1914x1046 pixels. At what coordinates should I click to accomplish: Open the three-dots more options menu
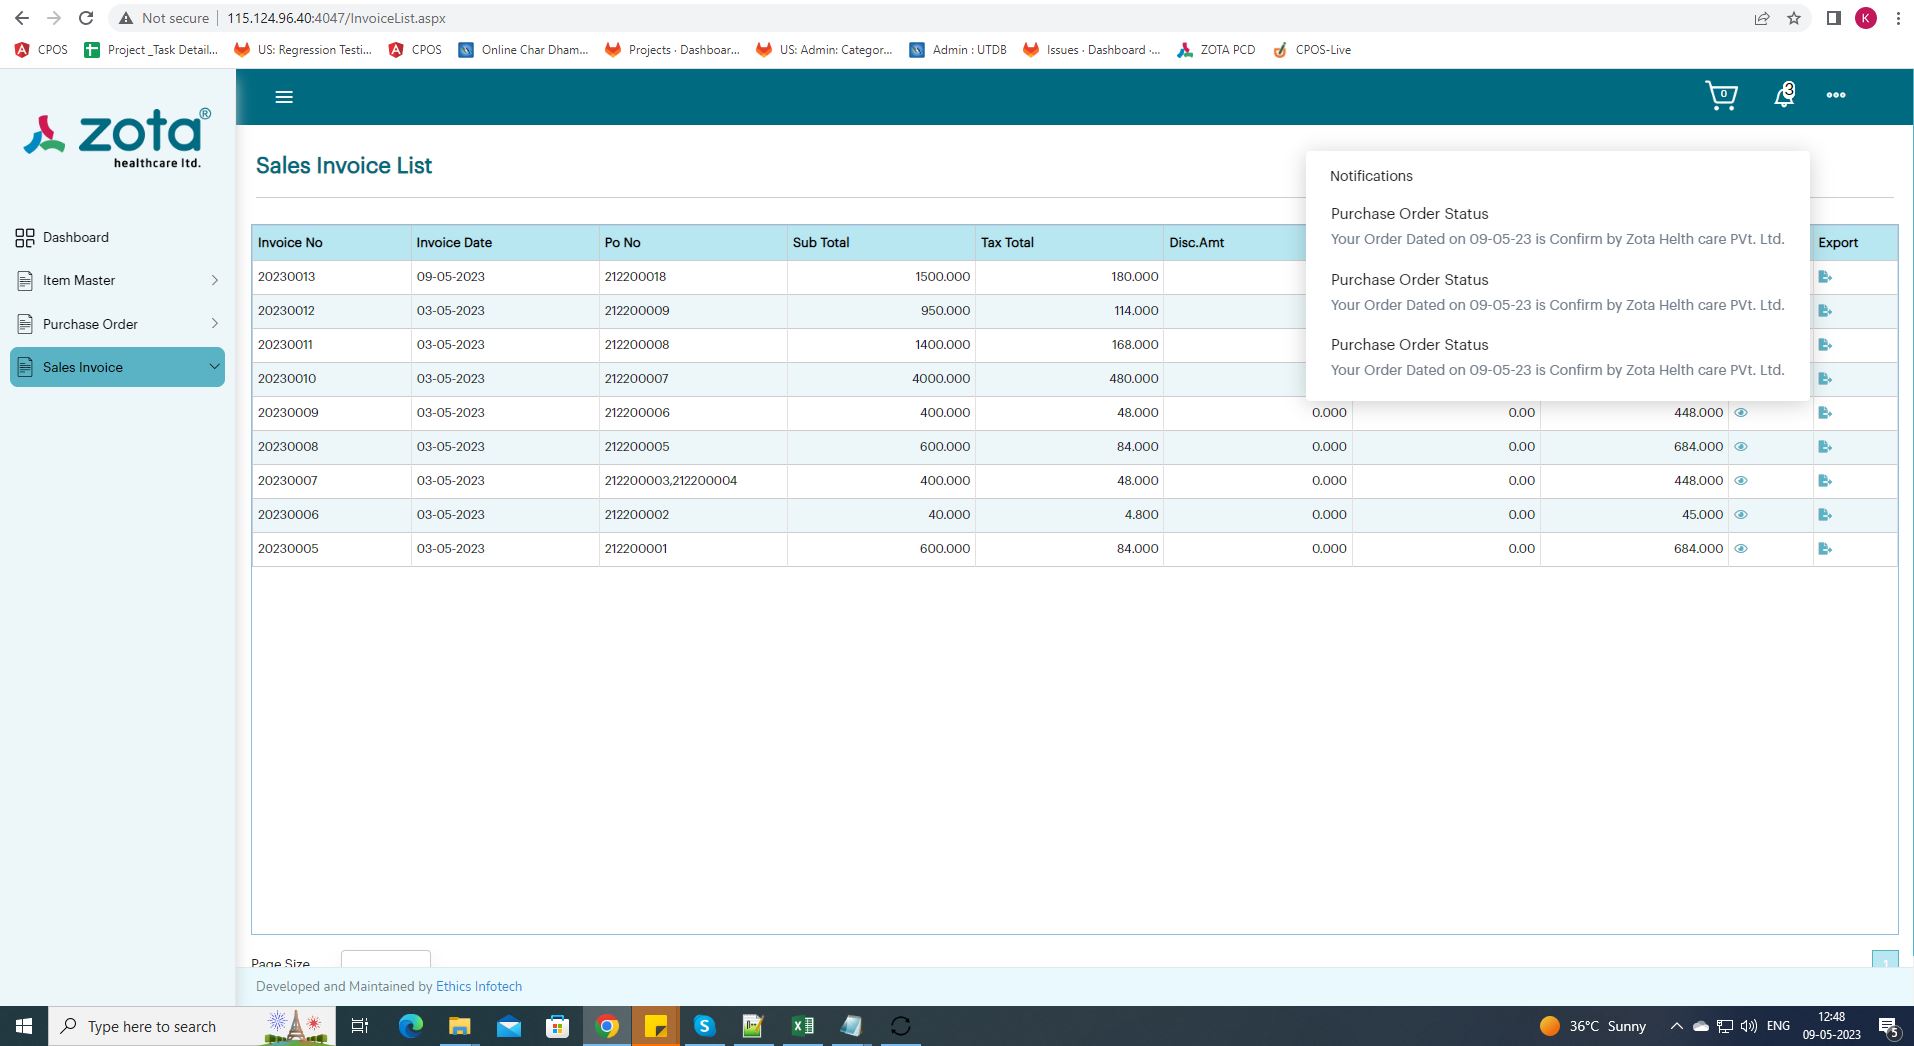(1836, 96)
